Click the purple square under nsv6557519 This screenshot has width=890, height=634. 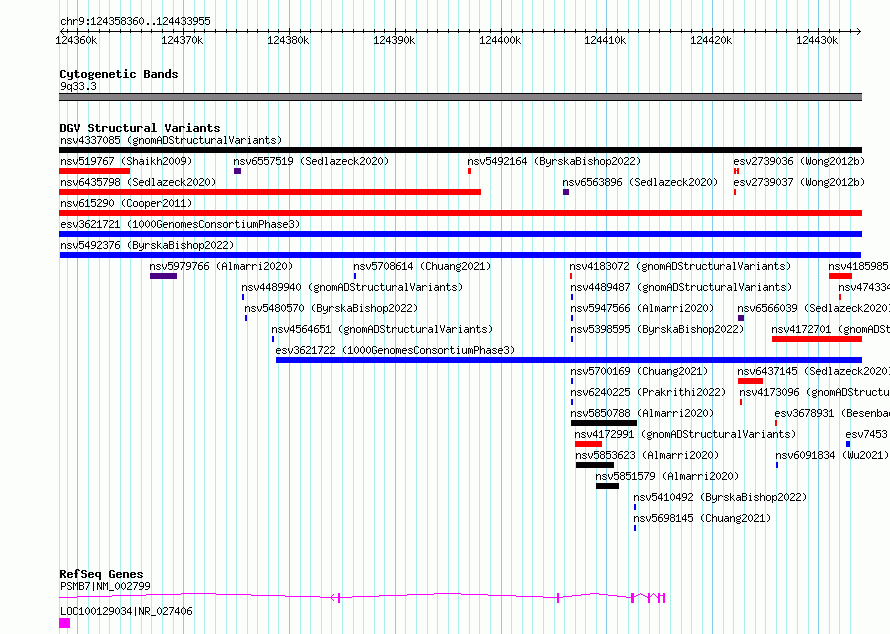[x=237, y=171]
